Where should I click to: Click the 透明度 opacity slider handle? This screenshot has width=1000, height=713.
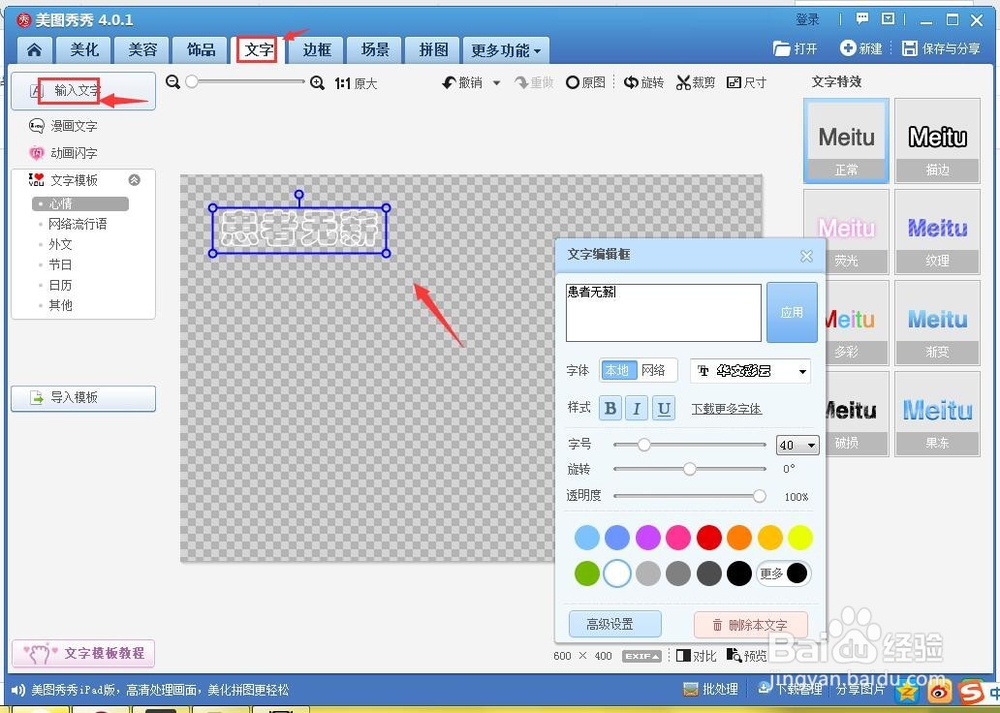tap(759, 496)
